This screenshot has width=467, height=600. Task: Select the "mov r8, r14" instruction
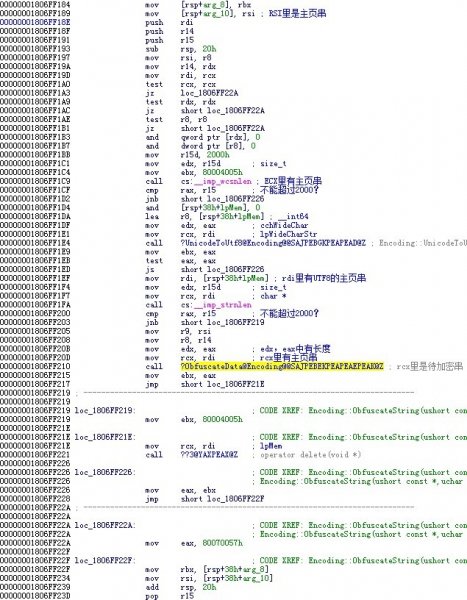tap(178, 340)
